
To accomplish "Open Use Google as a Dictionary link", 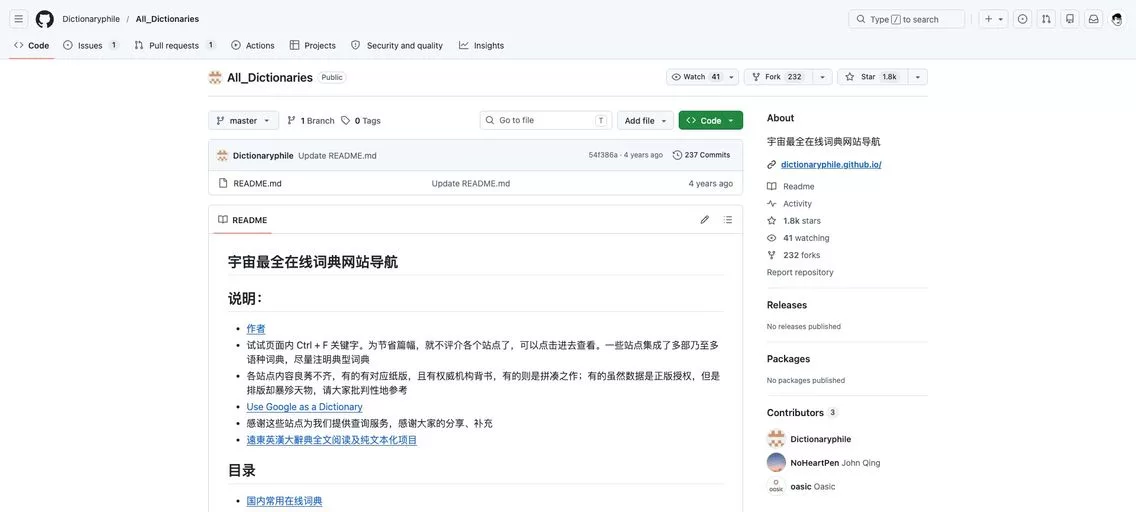I will pos(304,407).
